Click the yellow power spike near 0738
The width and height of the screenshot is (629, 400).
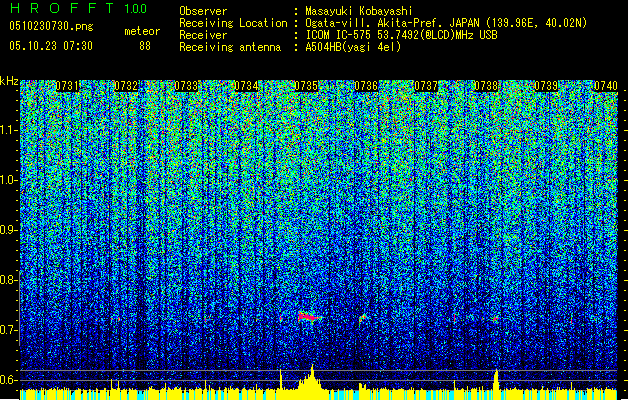[496, 380]
